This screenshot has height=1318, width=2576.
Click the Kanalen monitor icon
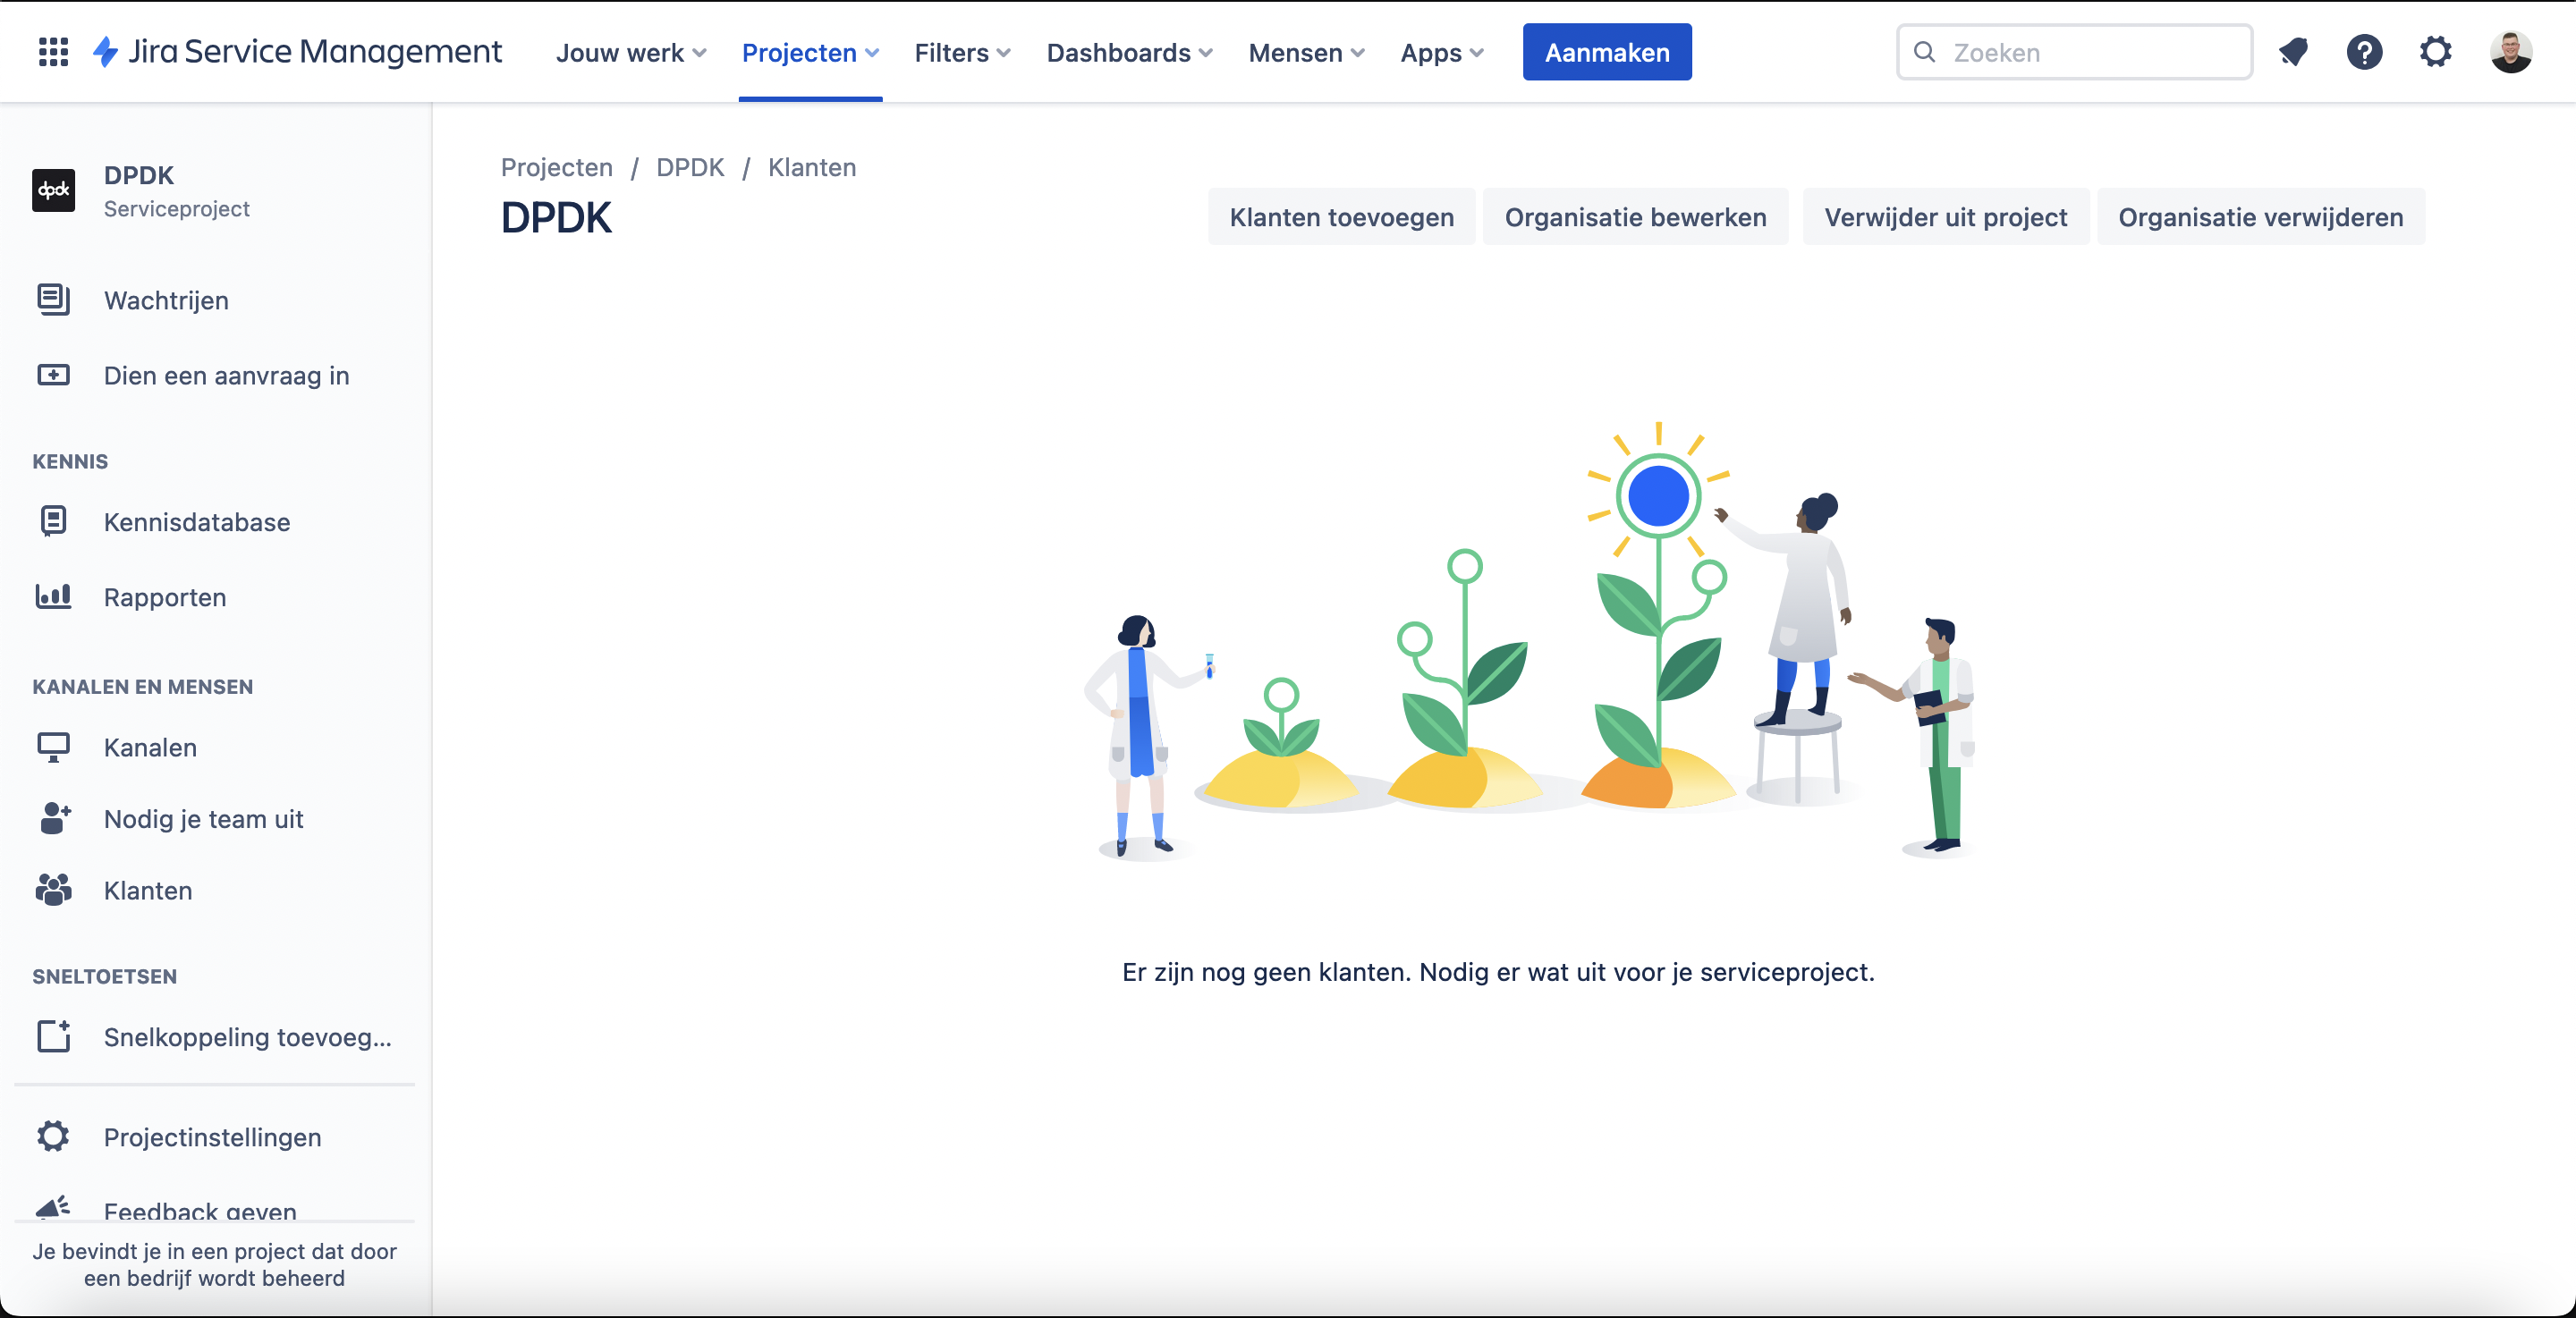click(54, 747)
